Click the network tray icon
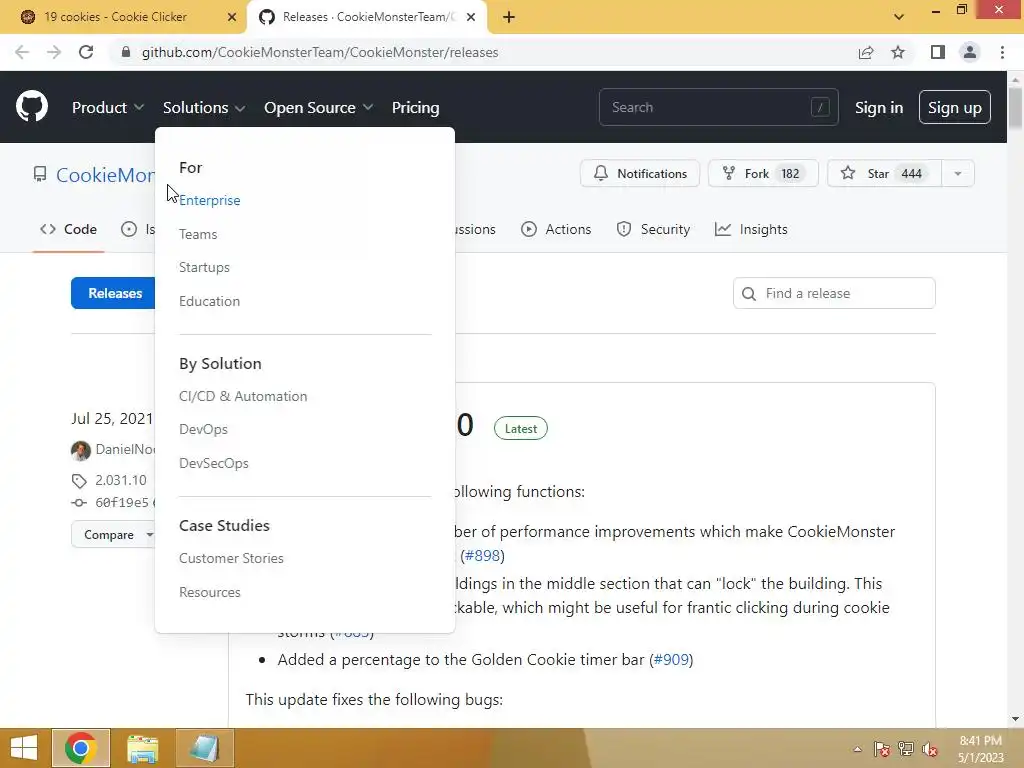The image size is (1024, 768). pos(906,748)
